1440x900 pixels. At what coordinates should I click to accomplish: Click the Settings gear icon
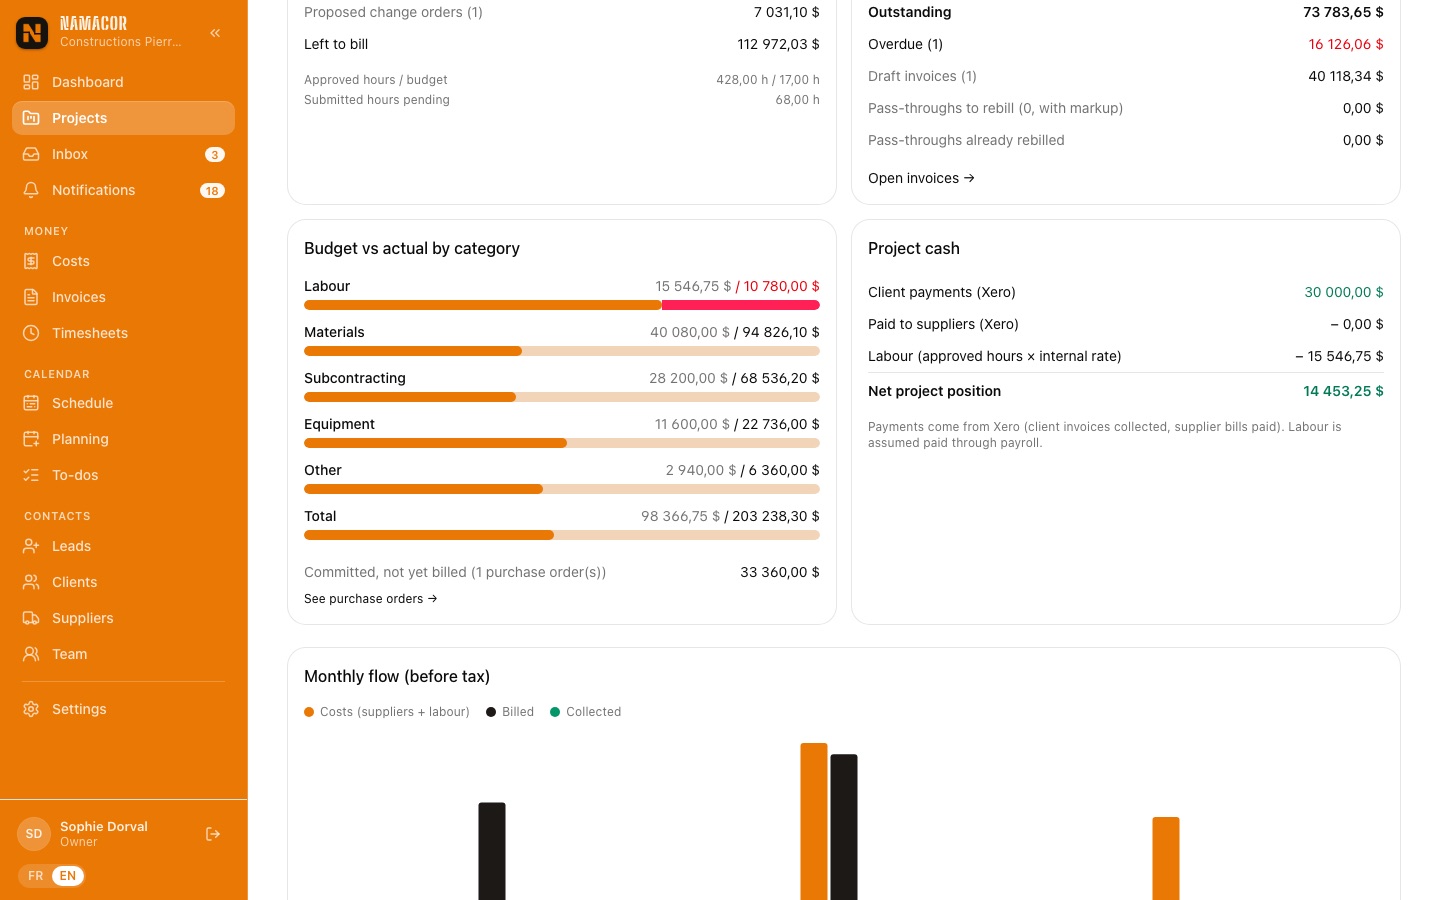pos(31,709)
